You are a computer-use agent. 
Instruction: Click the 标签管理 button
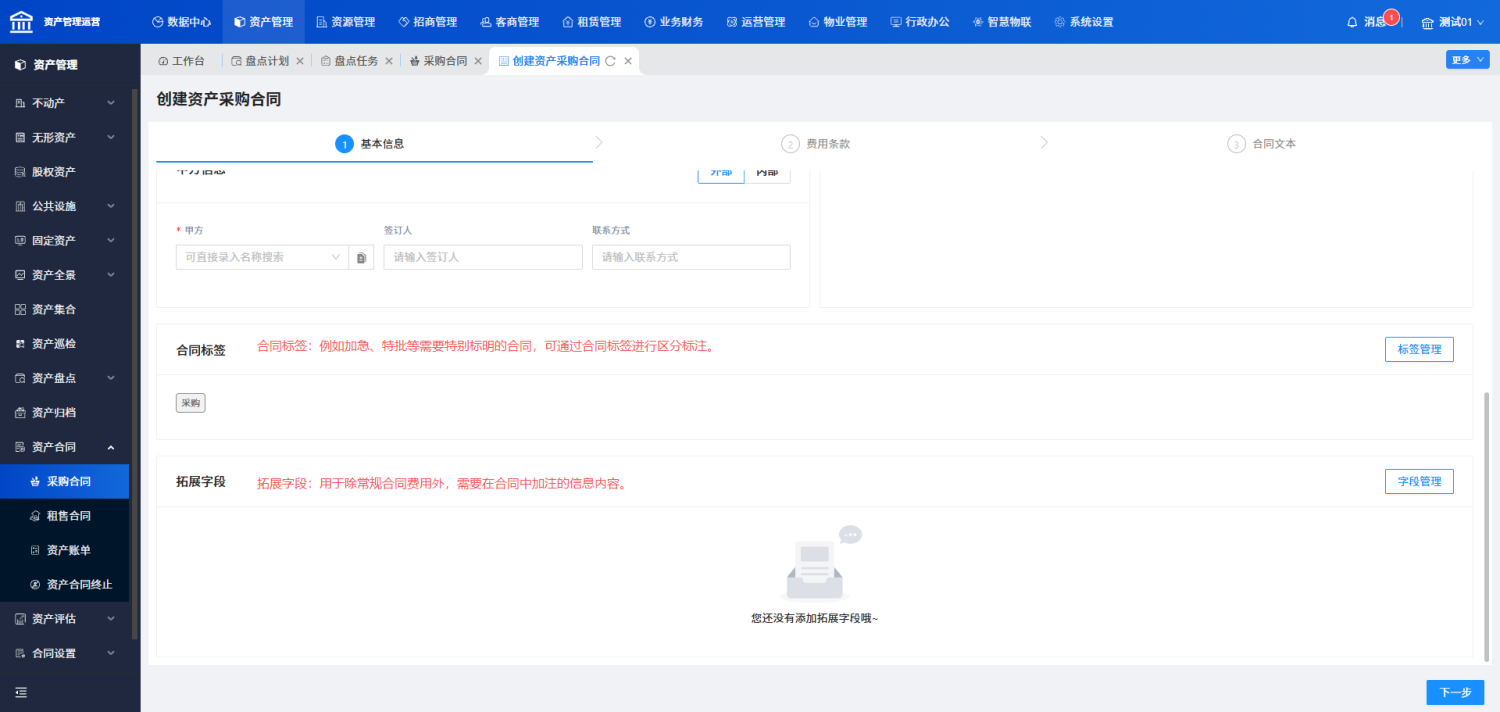[1419, 349]
